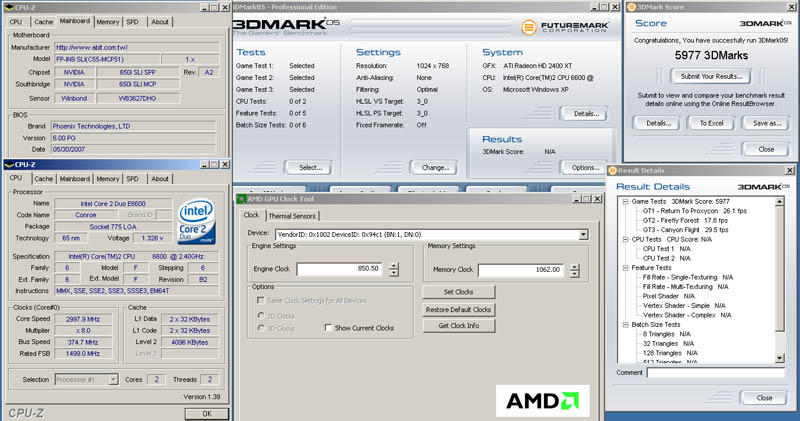This screenshot has height=421, width=800.
Task: Click the Set Clocks button
Action: [x=459, y=292]
